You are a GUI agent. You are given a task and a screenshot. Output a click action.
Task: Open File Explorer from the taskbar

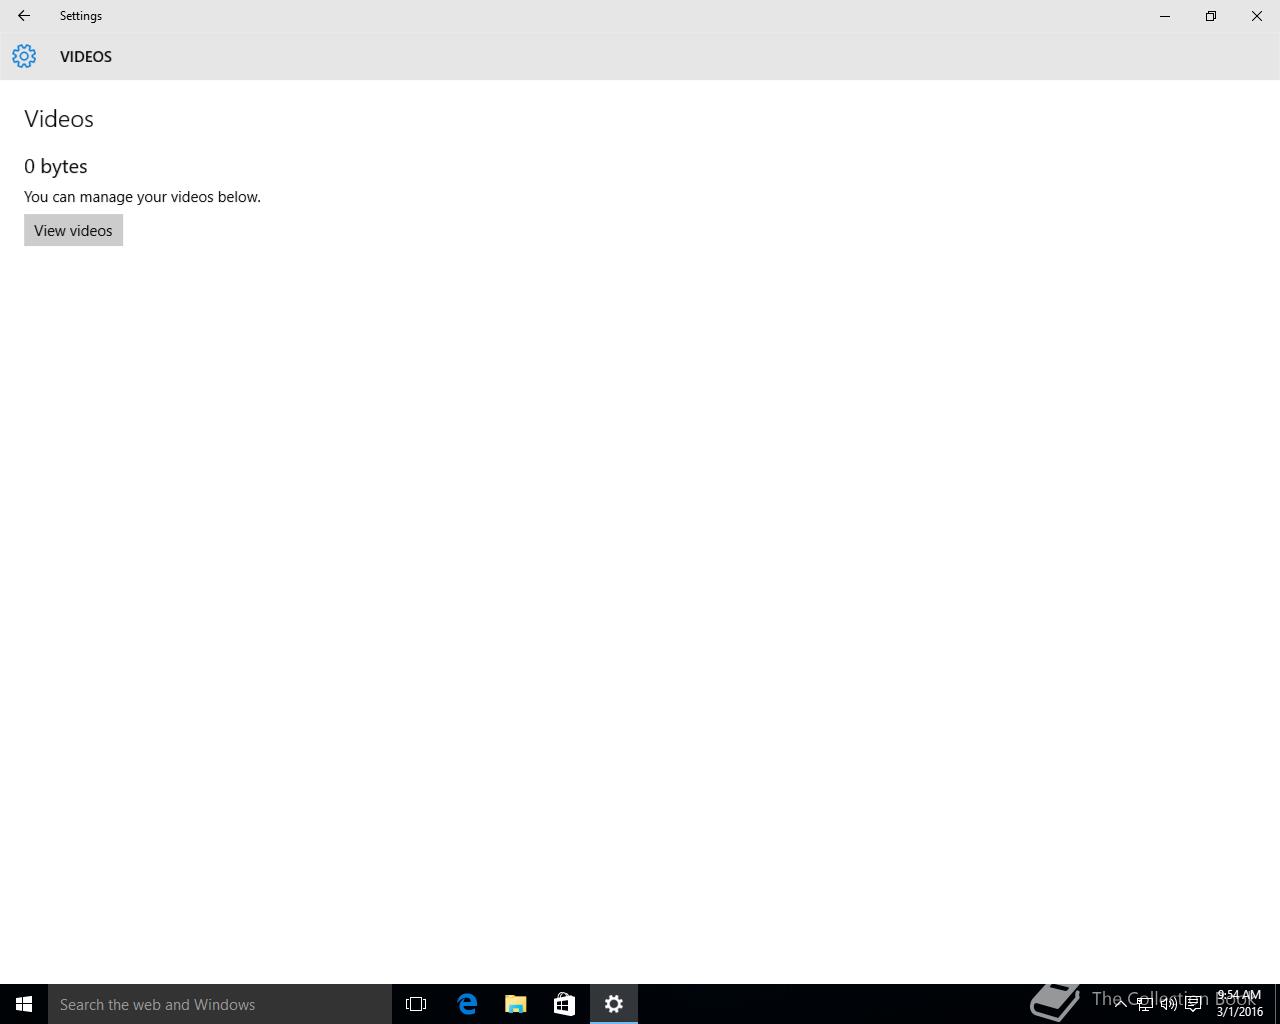click(516, 1004)
